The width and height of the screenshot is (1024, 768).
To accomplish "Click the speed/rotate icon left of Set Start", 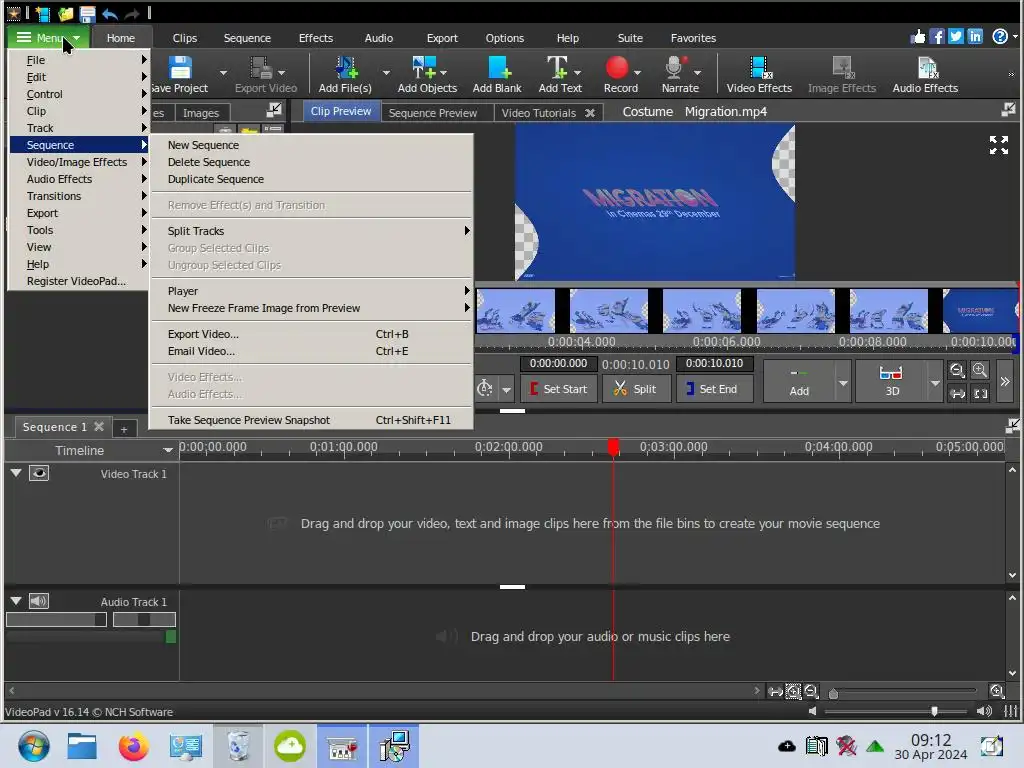I will [485, 388].
